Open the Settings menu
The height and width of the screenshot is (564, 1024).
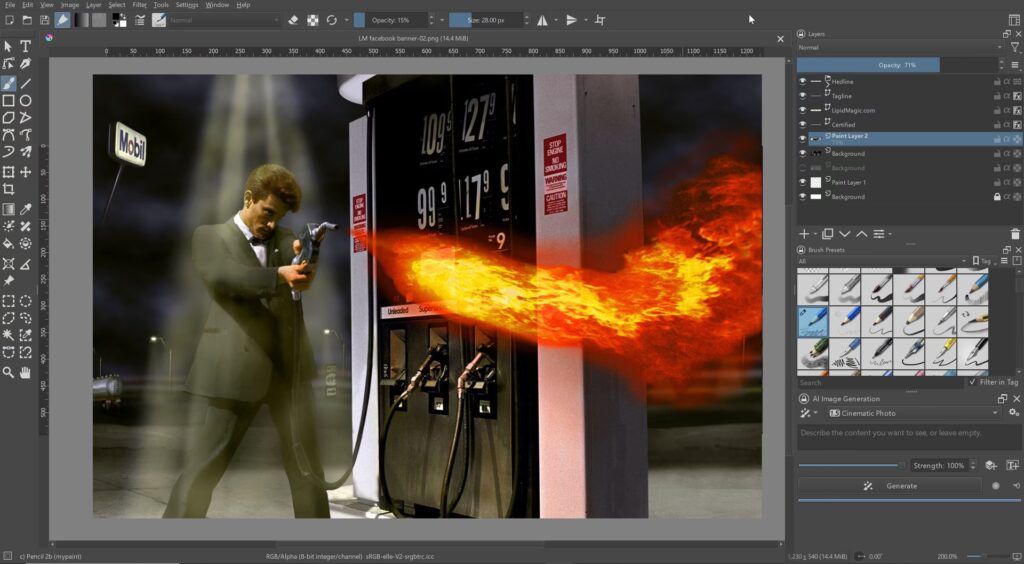point(187,5)
